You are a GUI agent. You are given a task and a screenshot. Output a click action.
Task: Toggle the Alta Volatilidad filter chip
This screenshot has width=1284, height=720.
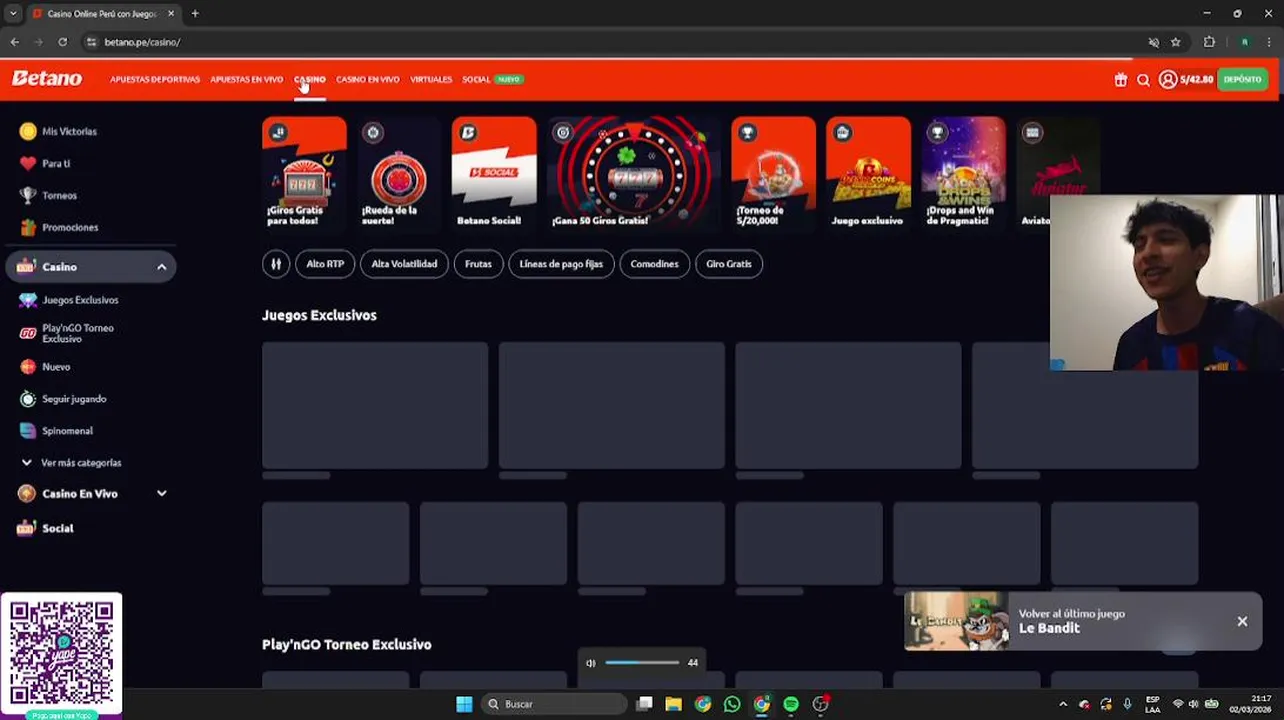pos(404,264)
